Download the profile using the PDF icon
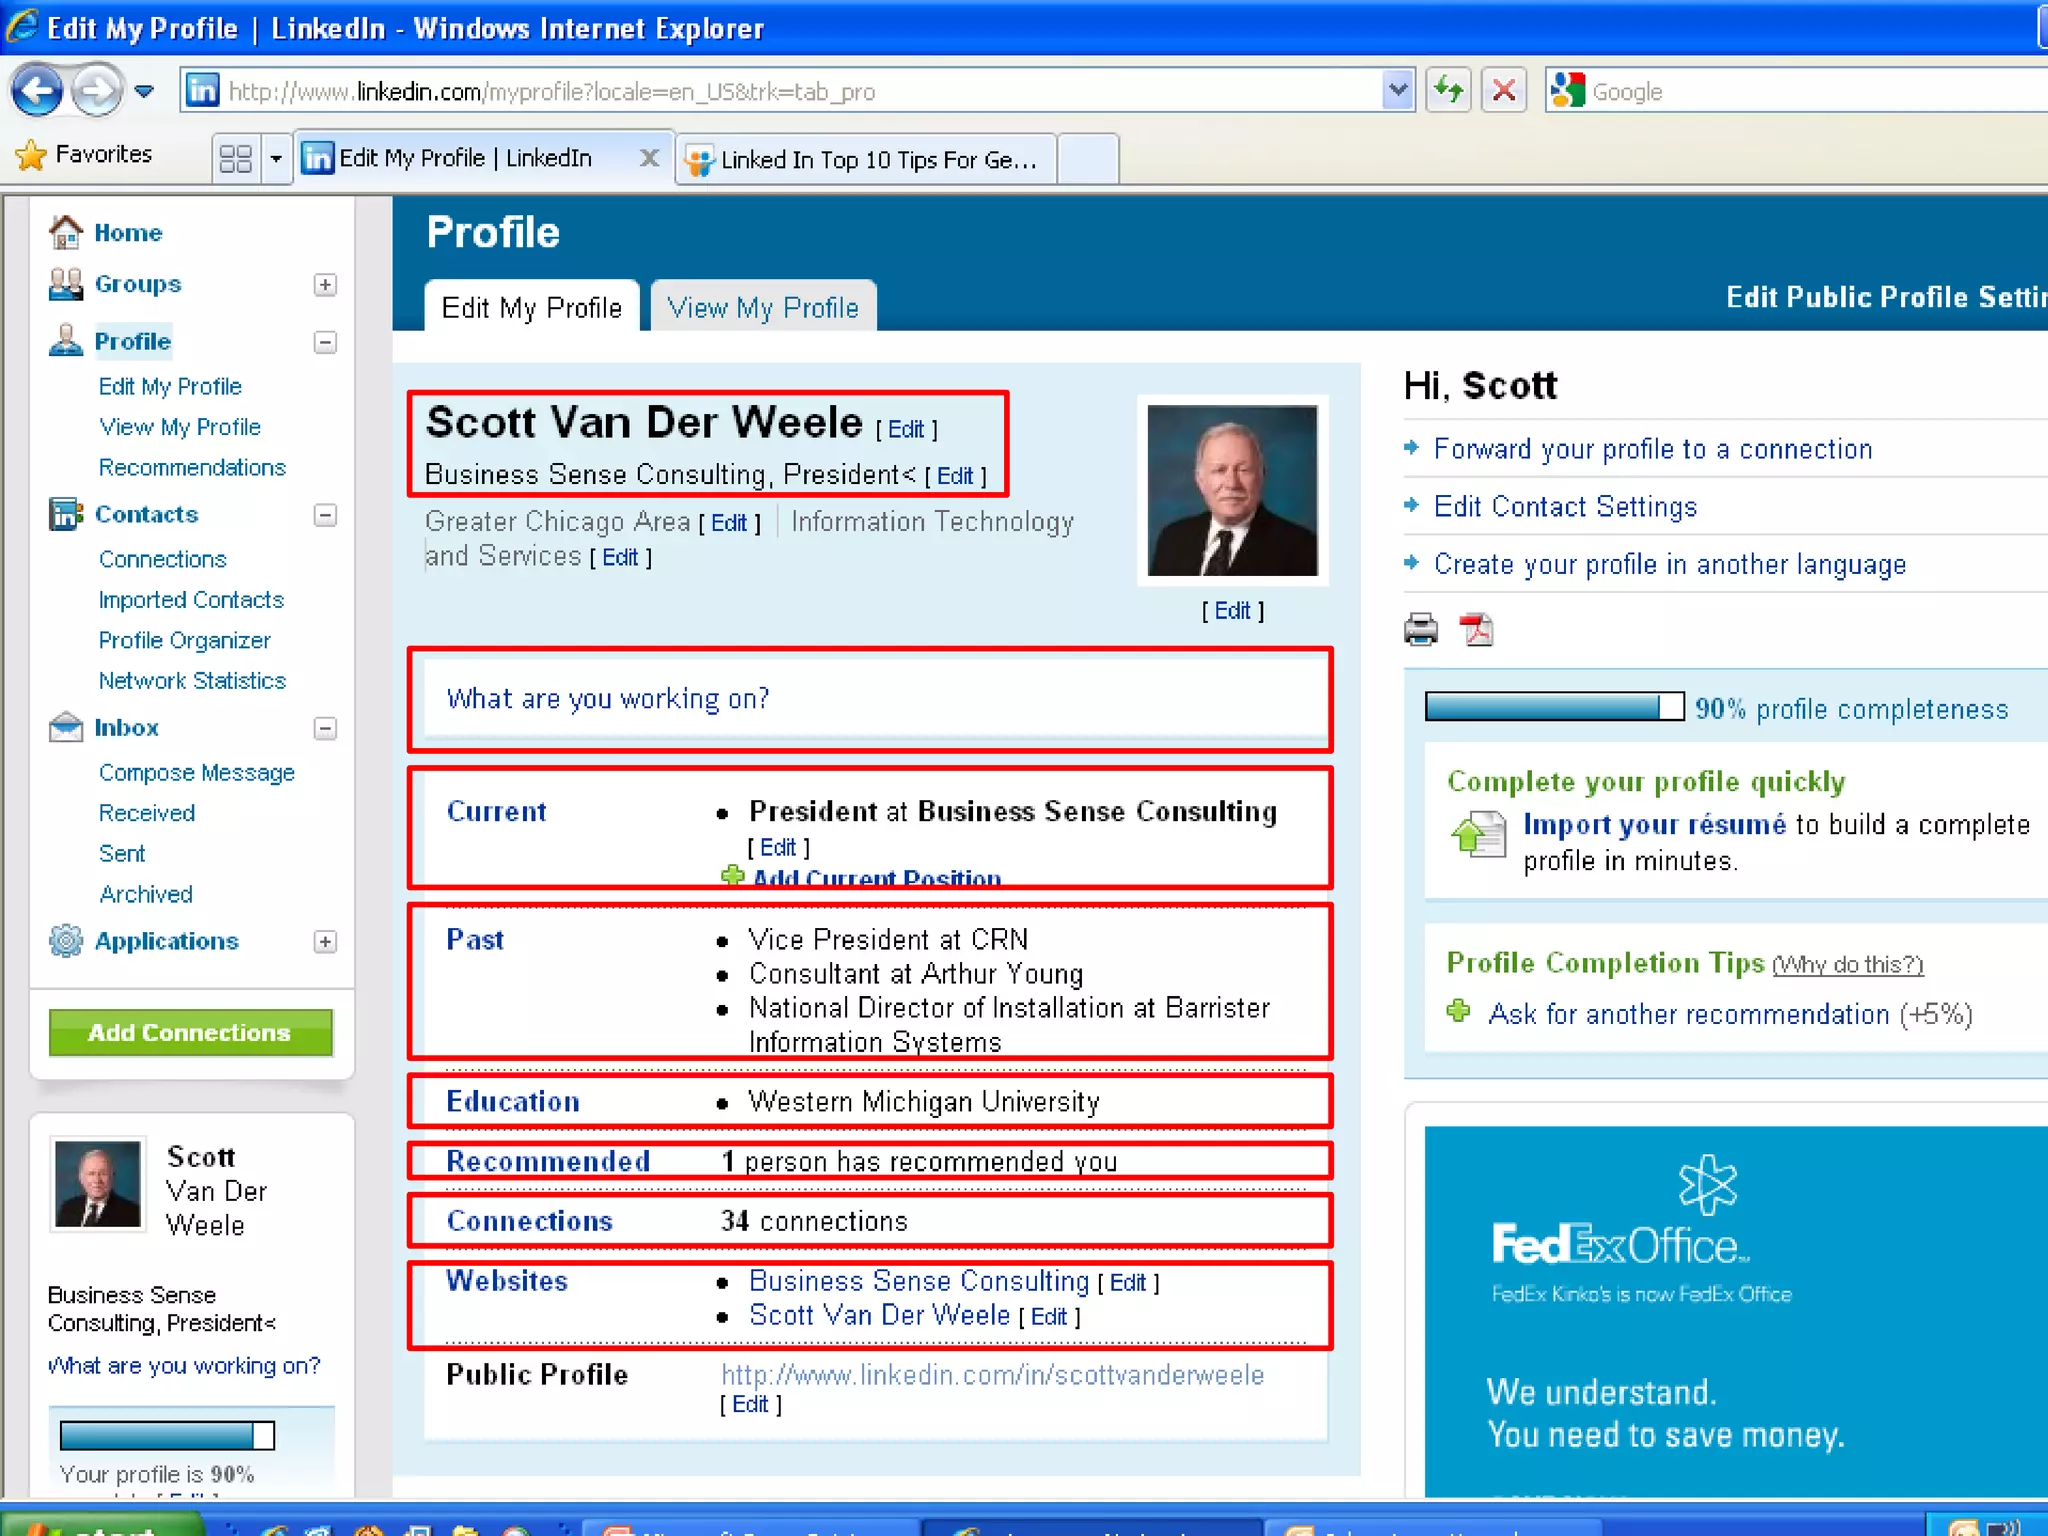Screen dimensions: 2048x1536 pos(1476,630)
